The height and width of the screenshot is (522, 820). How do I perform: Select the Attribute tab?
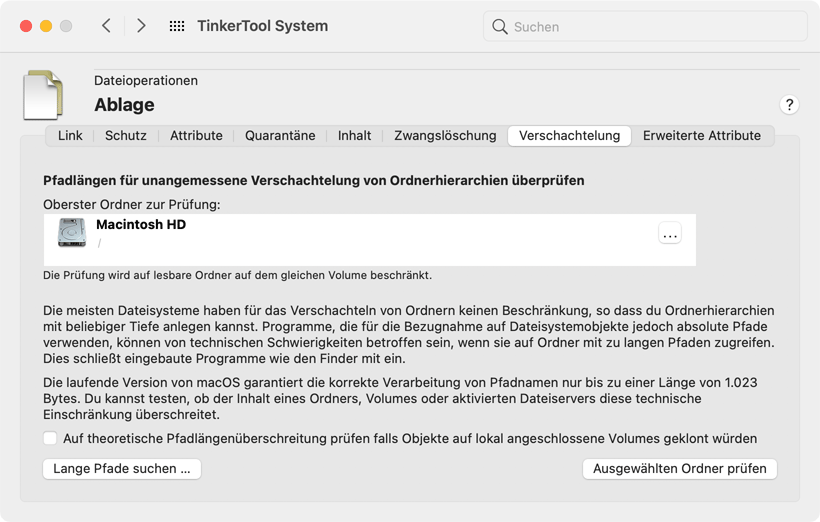[196, 135]
